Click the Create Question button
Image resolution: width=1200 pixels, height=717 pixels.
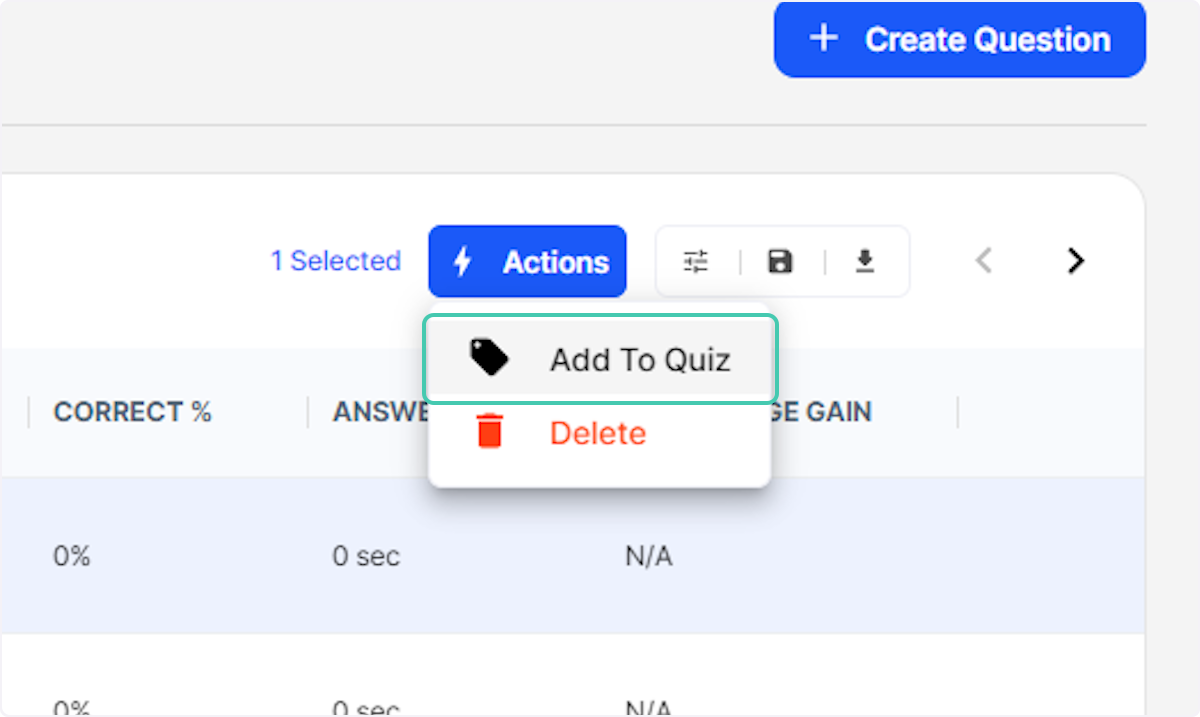959,39
